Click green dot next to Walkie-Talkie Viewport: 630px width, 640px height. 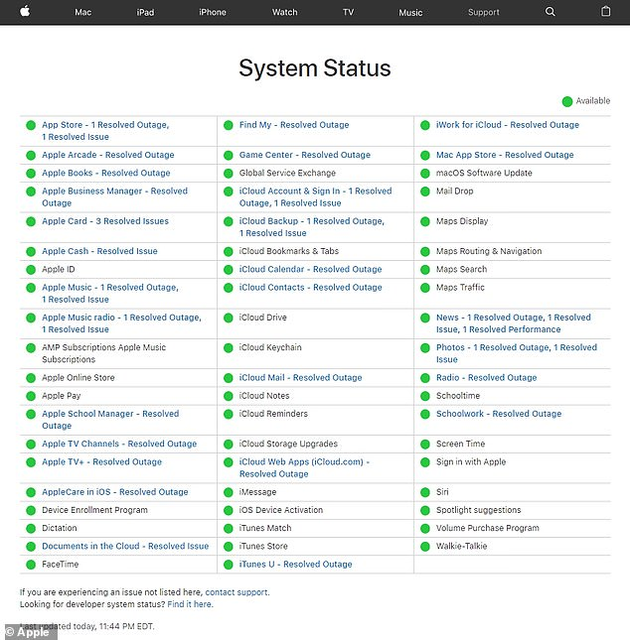[x=425, y=547]
